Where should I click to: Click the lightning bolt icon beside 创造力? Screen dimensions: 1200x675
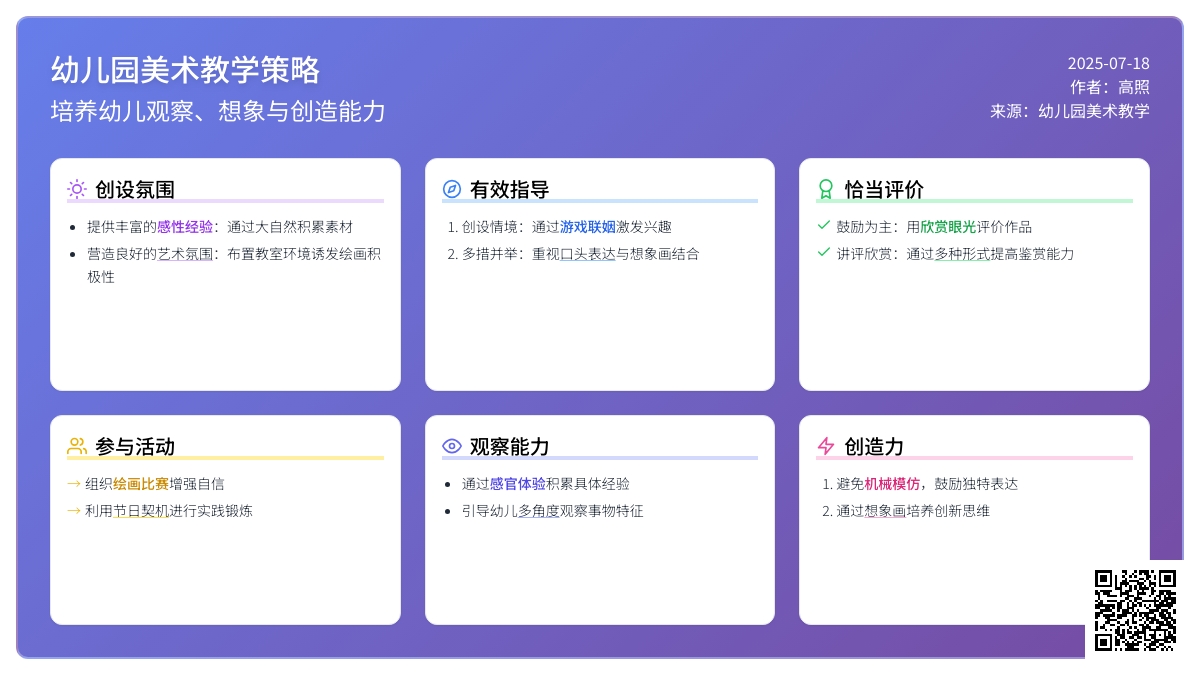(826, 446)
